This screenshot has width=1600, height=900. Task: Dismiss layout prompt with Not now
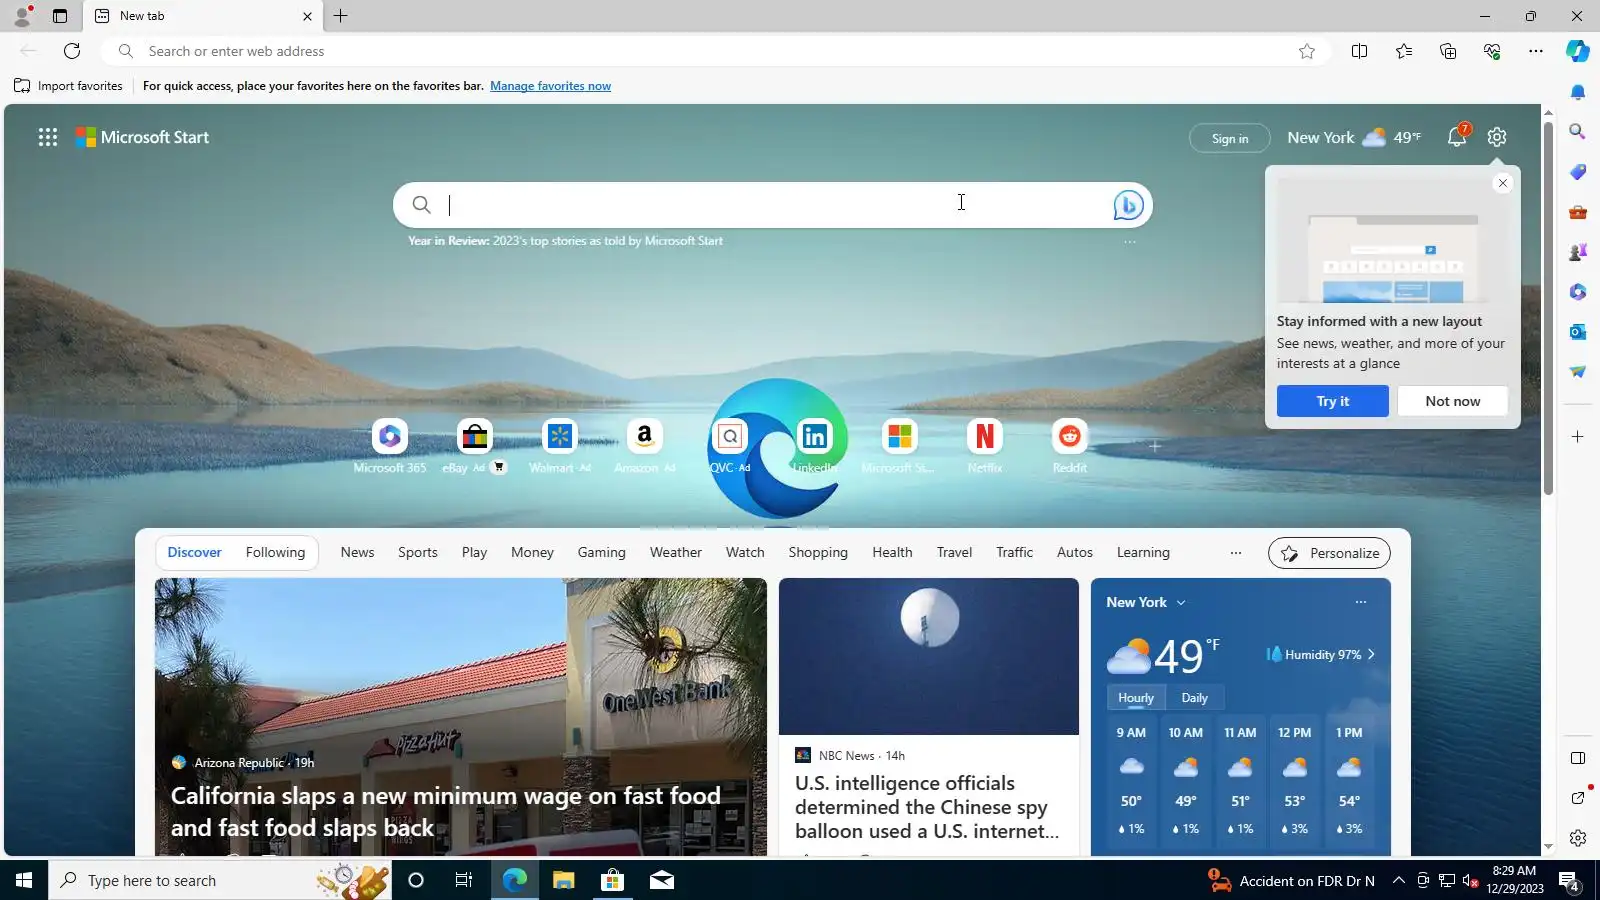pos(1453,401)
